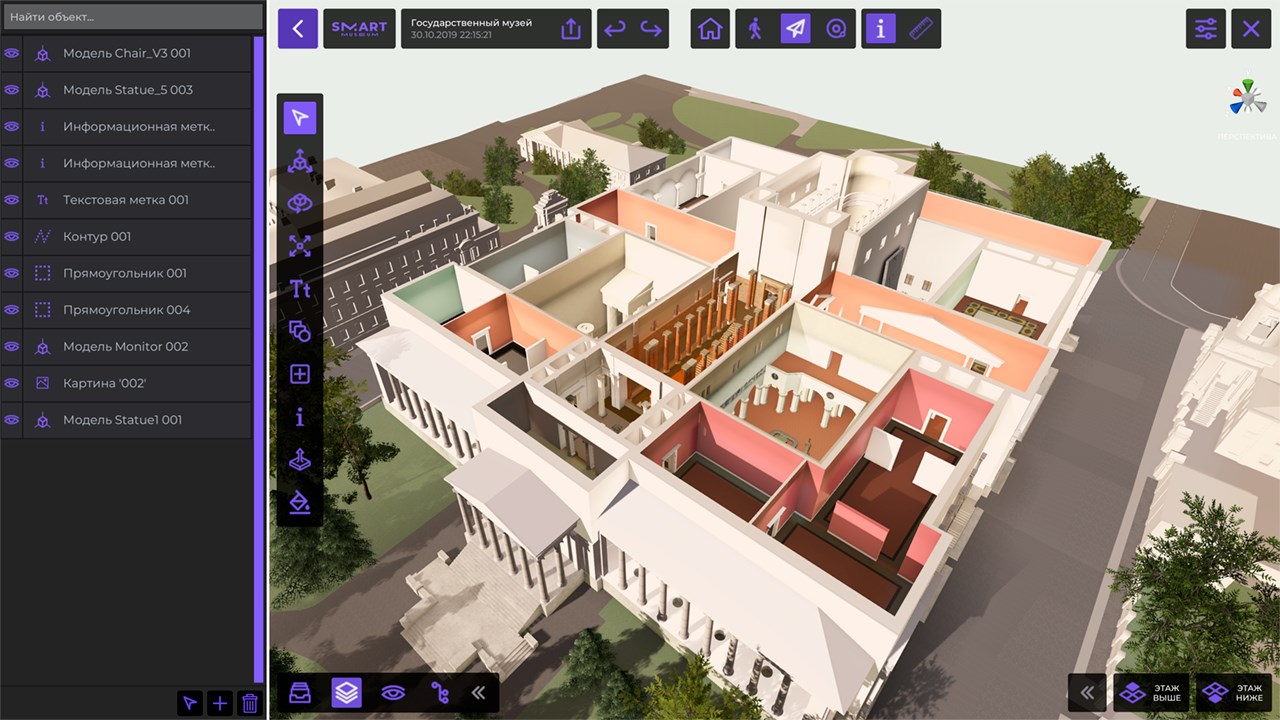Go back with the left chevron button
The width and height of the screenshot is (1280, 720).
tap(297, 29)
